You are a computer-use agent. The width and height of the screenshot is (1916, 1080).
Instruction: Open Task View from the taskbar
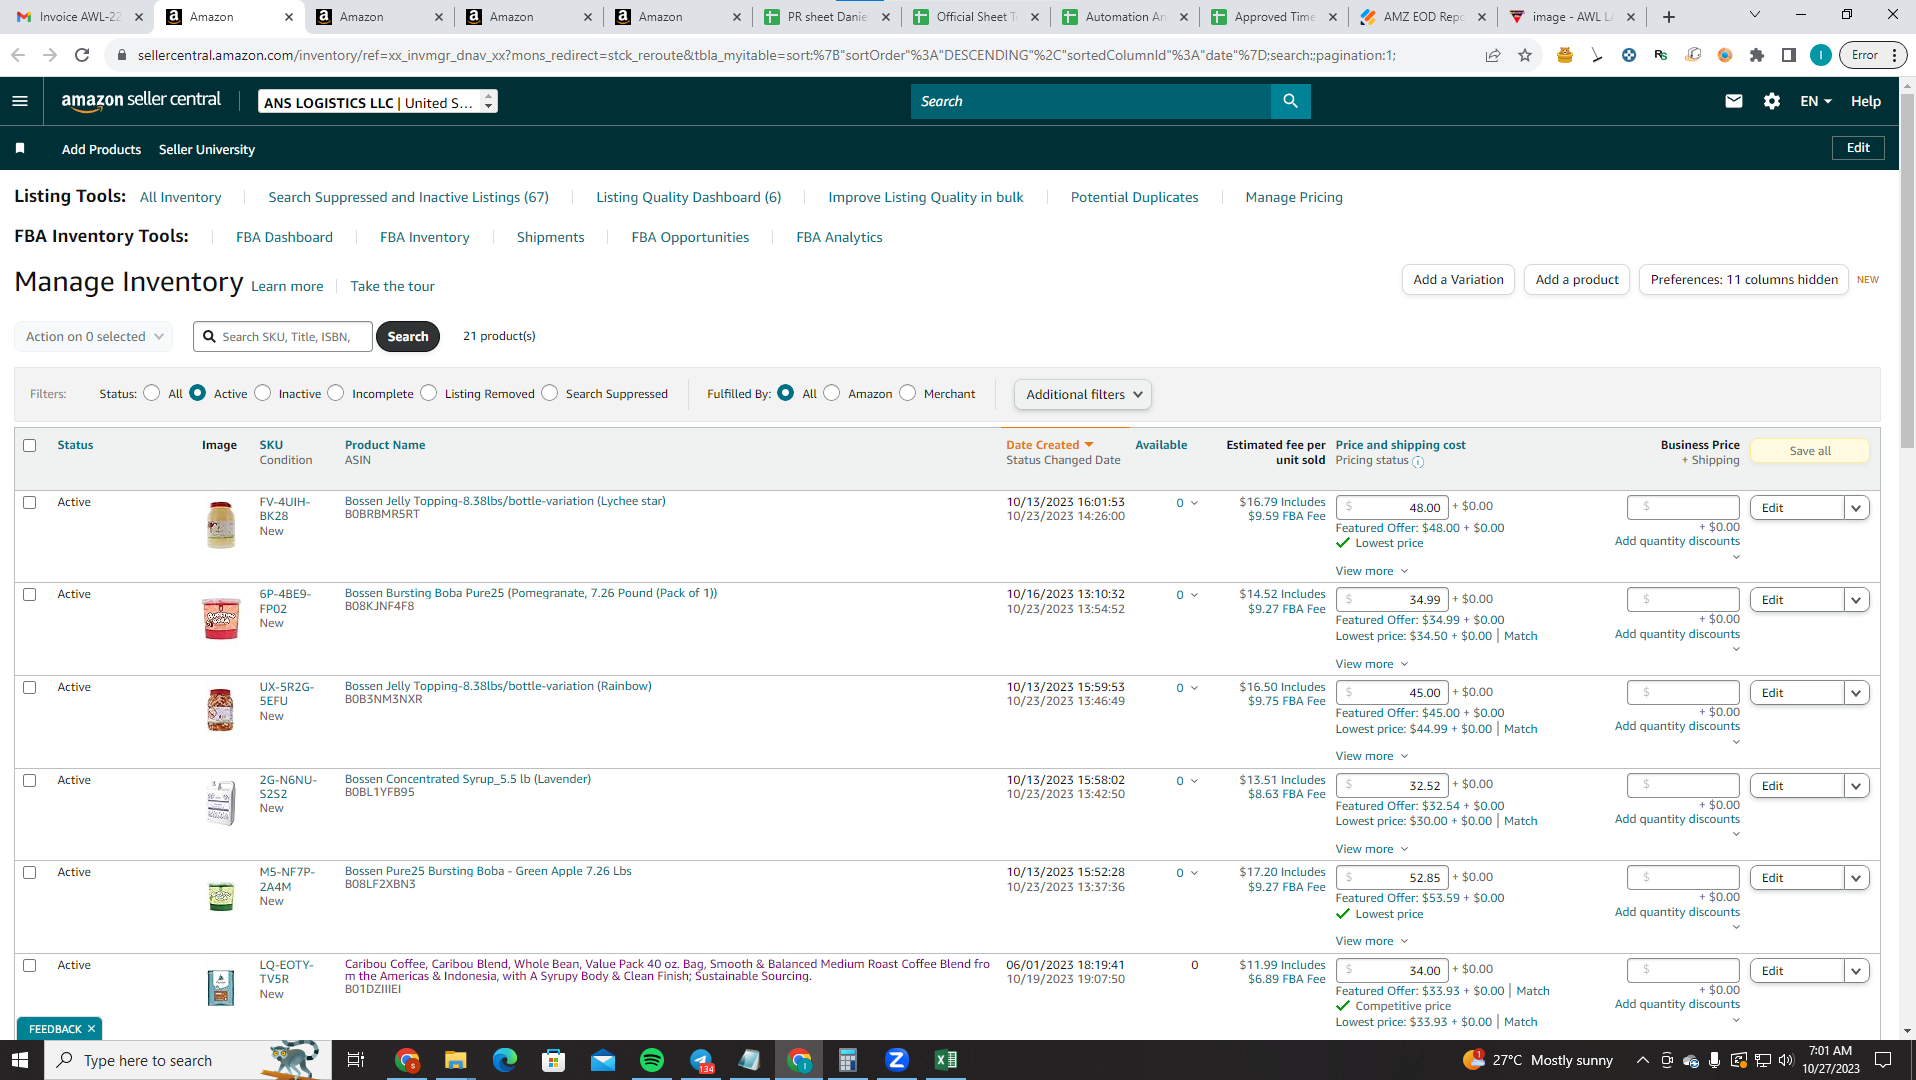click(355, 1060)
